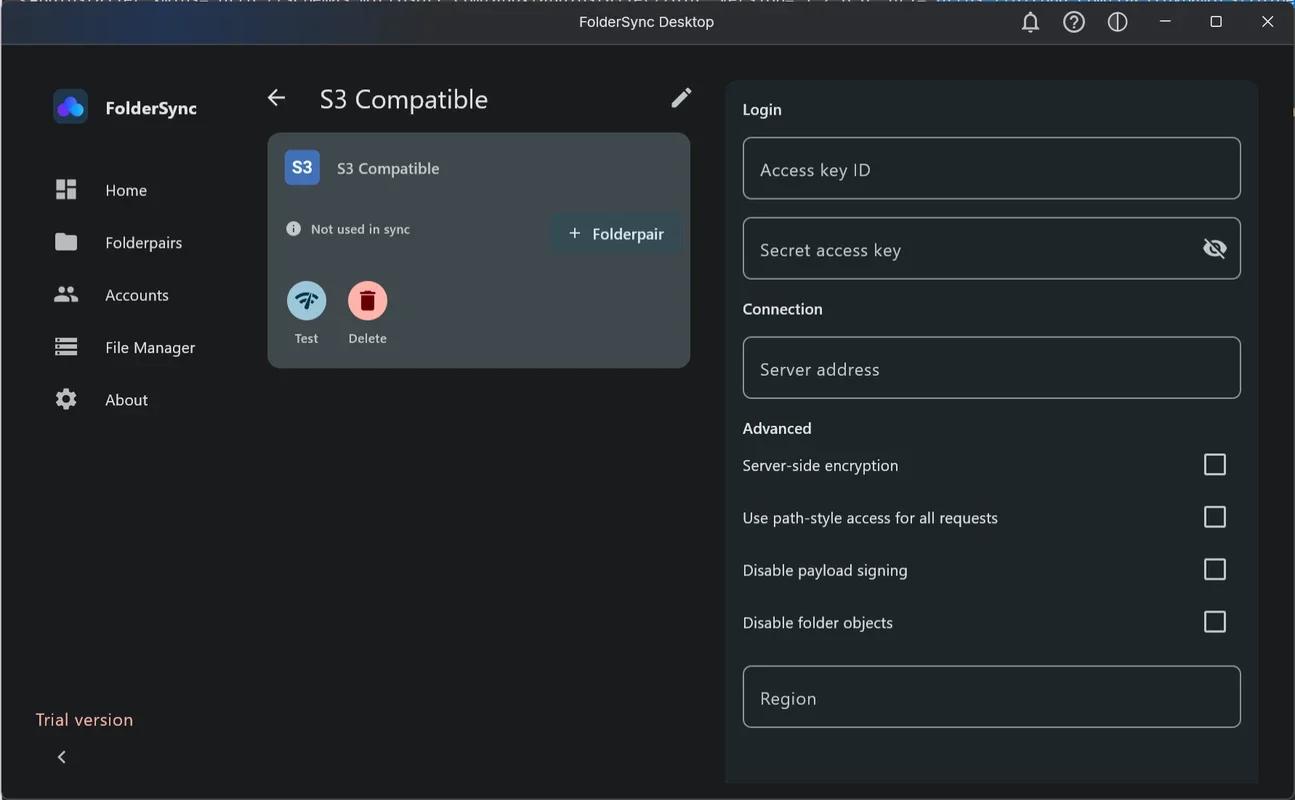Image resolution: width=1295 pixels, height=800 pixels.
Task: Click the Login section heading
Action: [x=762, y=110]
